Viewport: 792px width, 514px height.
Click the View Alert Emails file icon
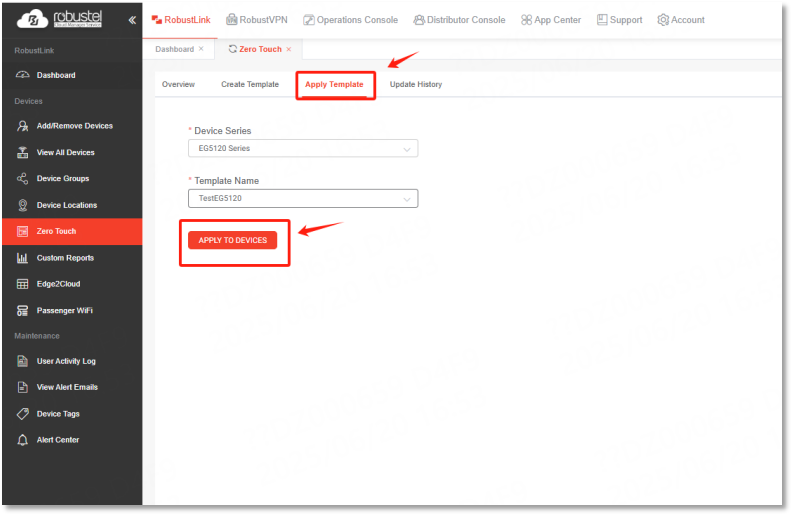[23, 387]
